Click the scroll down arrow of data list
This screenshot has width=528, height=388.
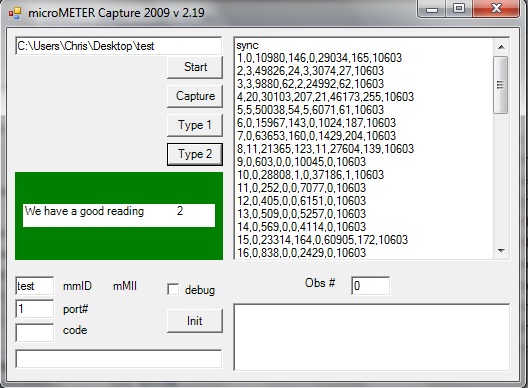pyautogui.click(x=501, y=251)
